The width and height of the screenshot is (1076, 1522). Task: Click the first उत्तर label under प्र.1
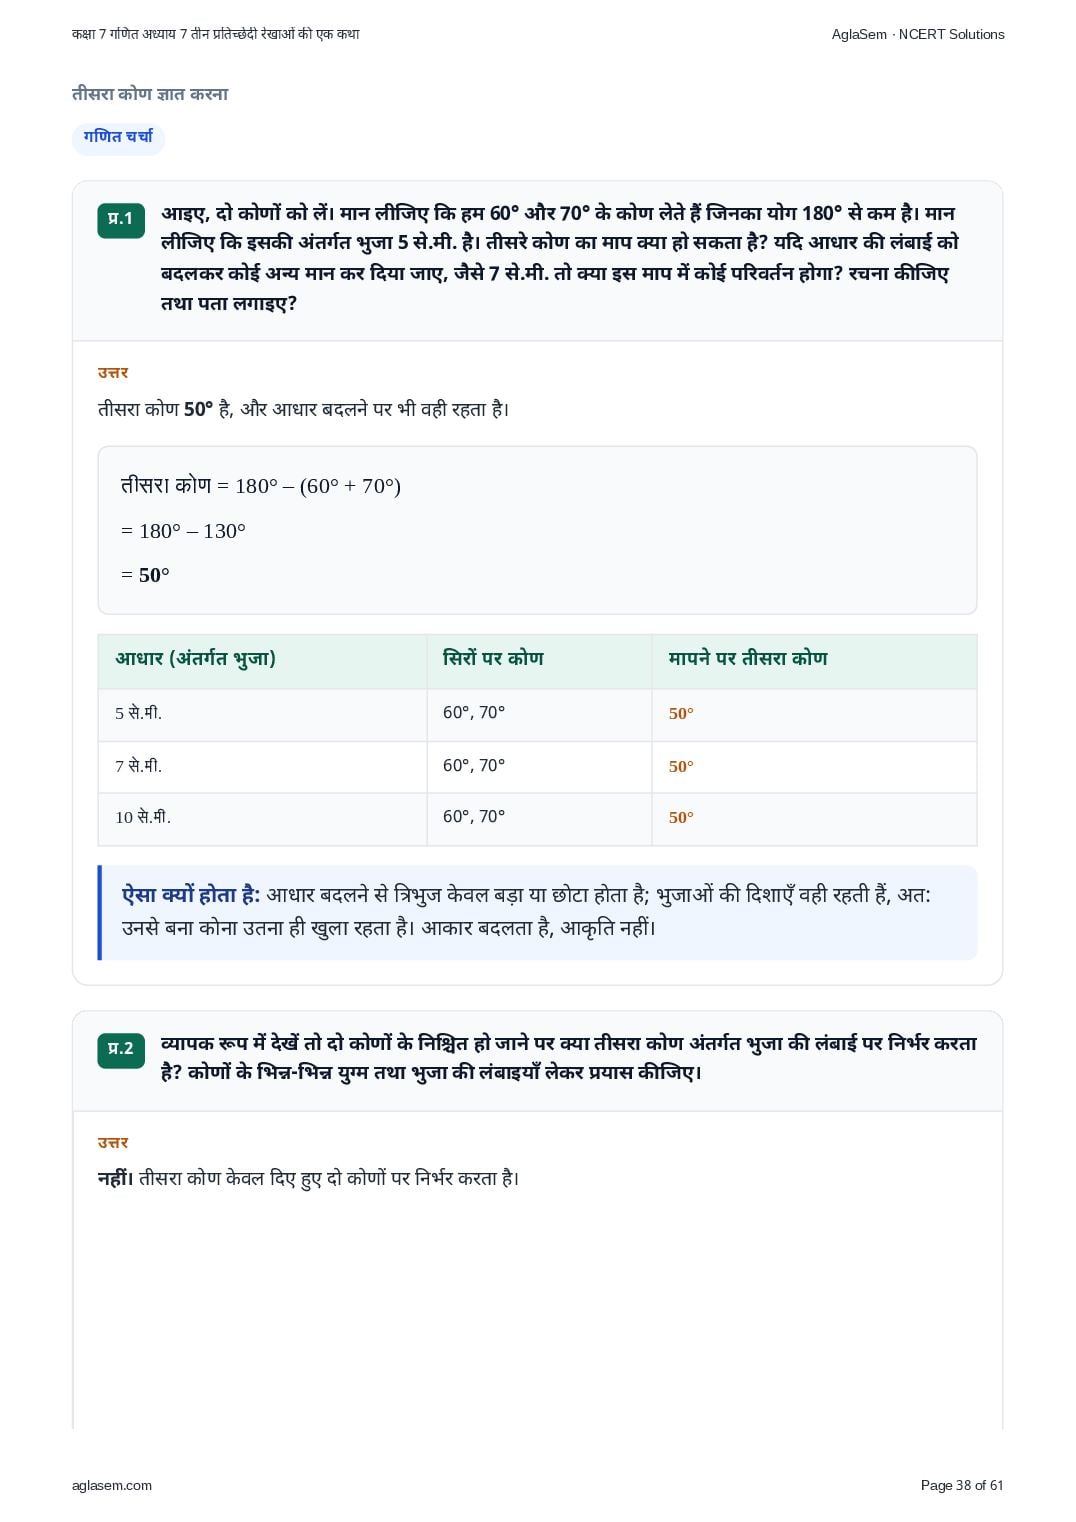tap(113, 373)
